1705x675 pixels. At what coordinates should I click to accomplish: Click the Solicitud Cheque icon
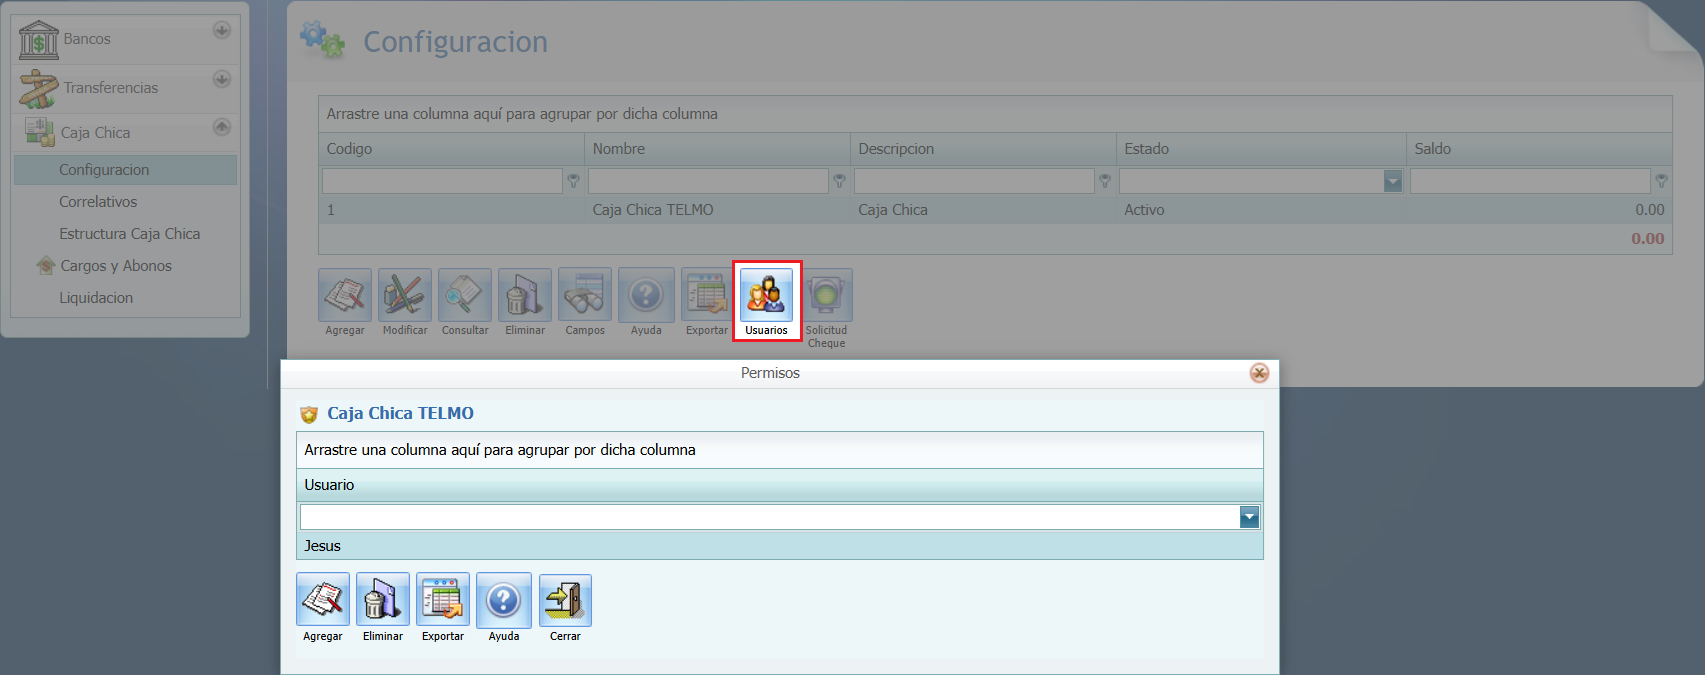pyautogui.click(x=827, y=295)
